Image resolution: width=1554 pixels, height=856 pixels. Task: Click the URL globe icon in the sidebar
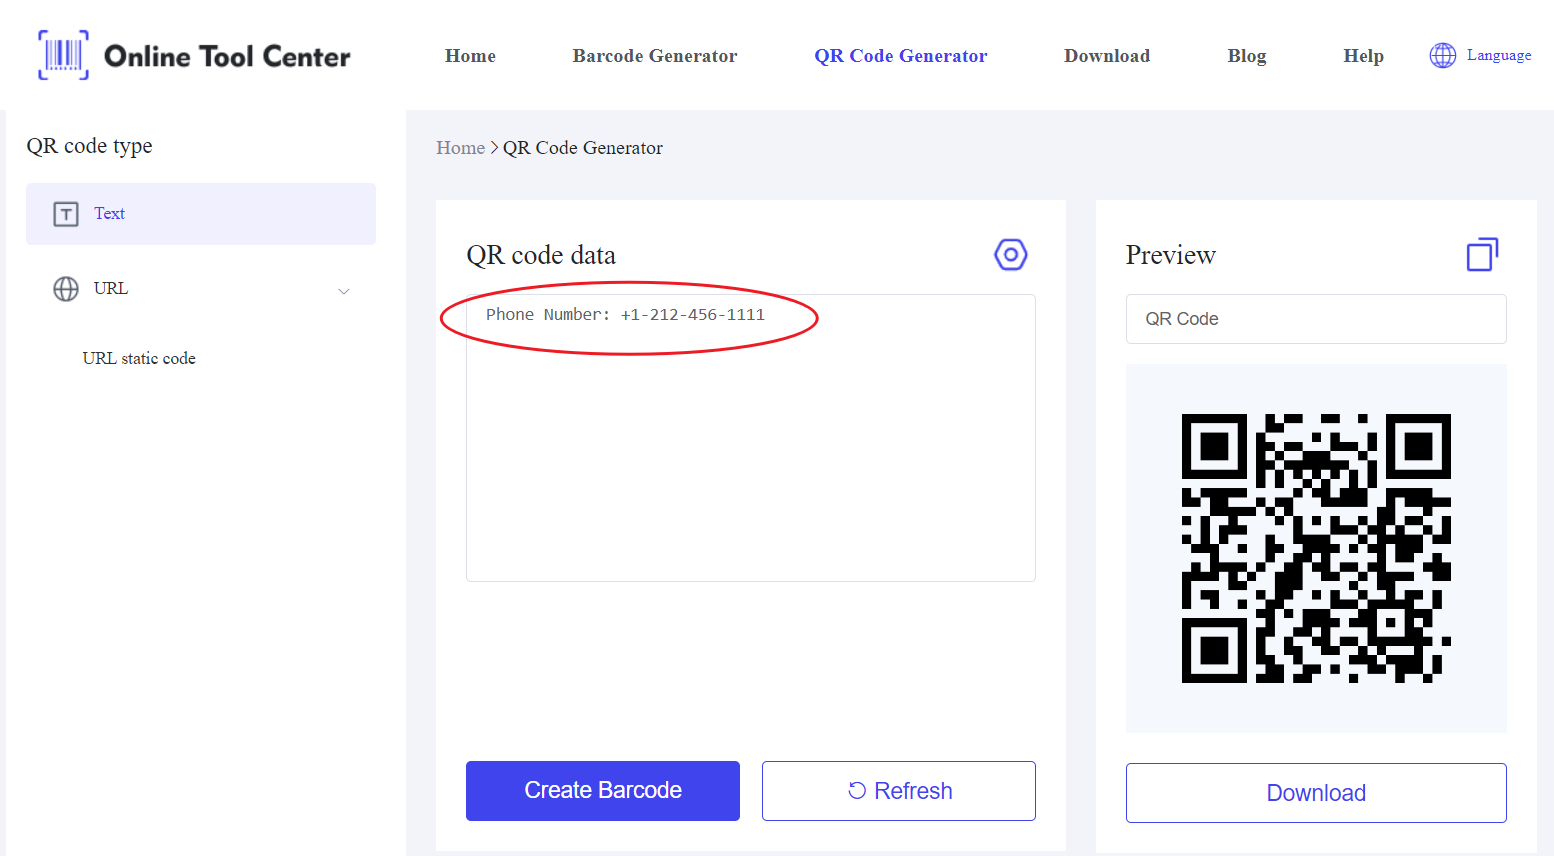coord(66,289)
